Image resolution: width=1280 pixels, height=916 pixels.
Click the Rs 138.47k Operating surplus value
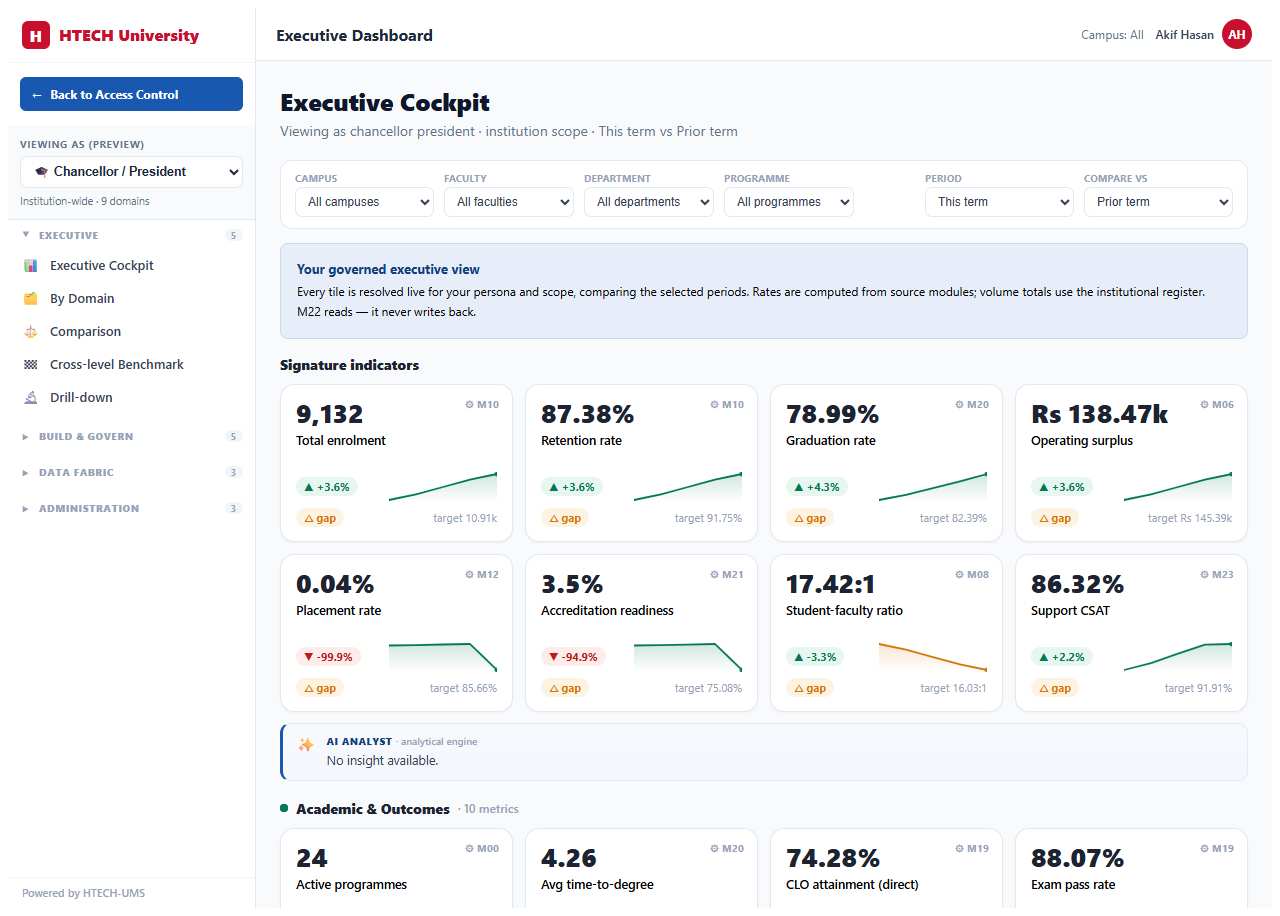(x=1098, y=414)
